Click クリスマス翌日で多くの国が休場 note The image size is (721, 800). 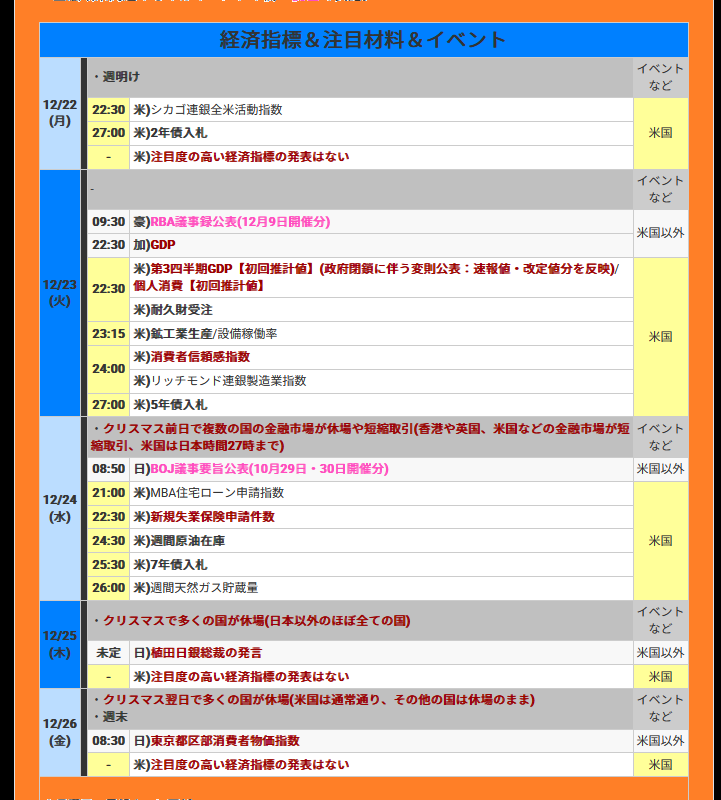pyautogui.click(x=314, y=700)
